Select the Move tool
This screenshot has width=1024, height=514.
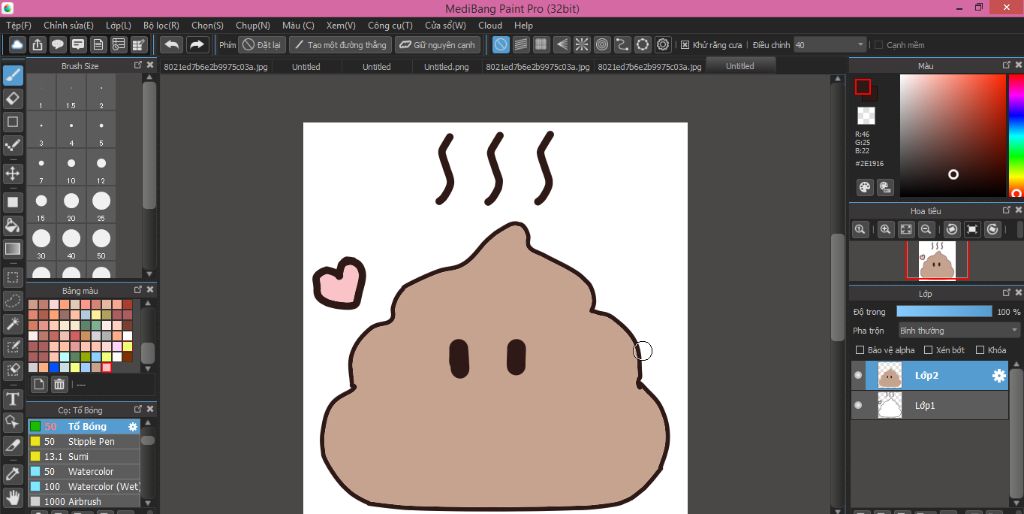click(x=12, y=173)
